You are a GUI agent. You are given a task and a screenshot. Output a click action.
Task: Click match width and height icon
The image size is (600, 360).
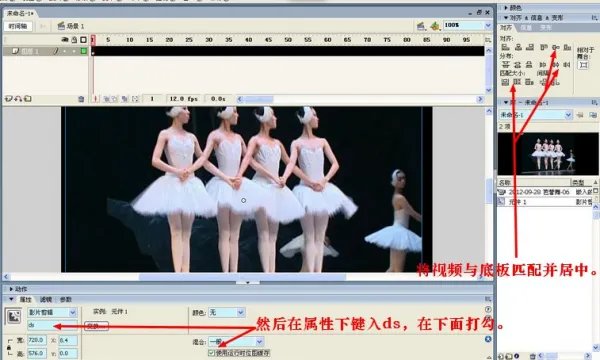click(x=529, y=82)
